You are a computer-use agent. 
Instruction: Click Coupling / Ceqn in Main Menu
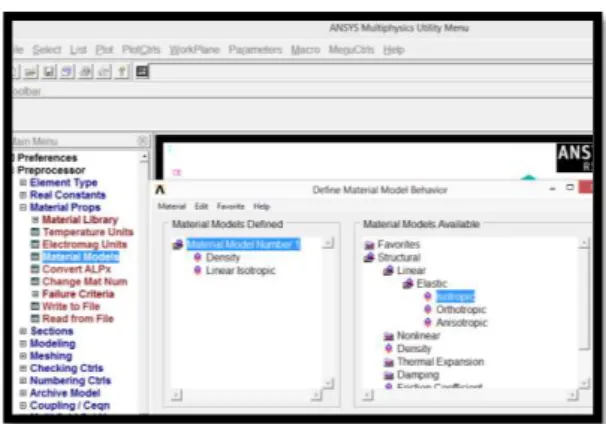(70, 405)
